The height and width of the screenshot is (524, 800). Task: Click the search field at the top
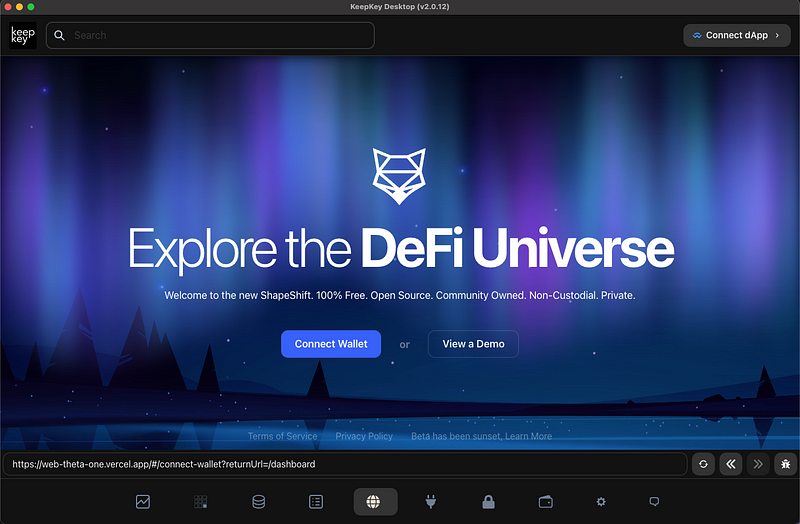coord(210,35)
